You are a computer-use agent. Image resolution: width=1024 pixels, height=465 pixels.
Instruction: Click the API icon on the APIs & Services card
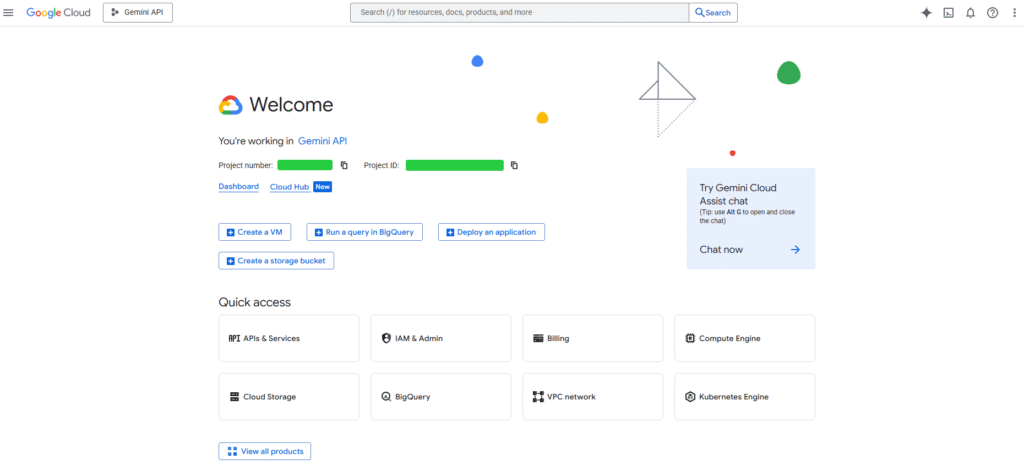point(234,338)
